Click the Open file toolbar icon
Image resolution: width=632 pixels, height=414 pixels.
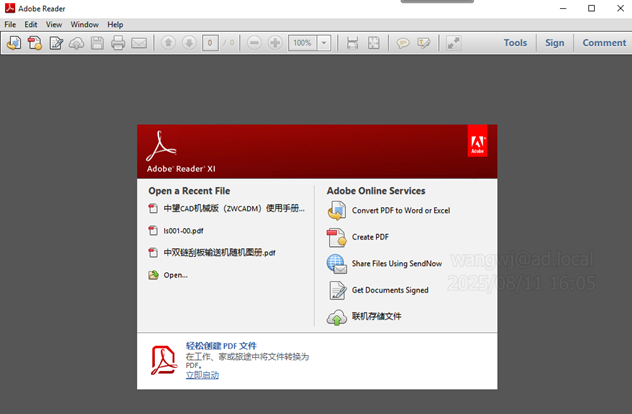pyautogui.click(x=13, y=43)
